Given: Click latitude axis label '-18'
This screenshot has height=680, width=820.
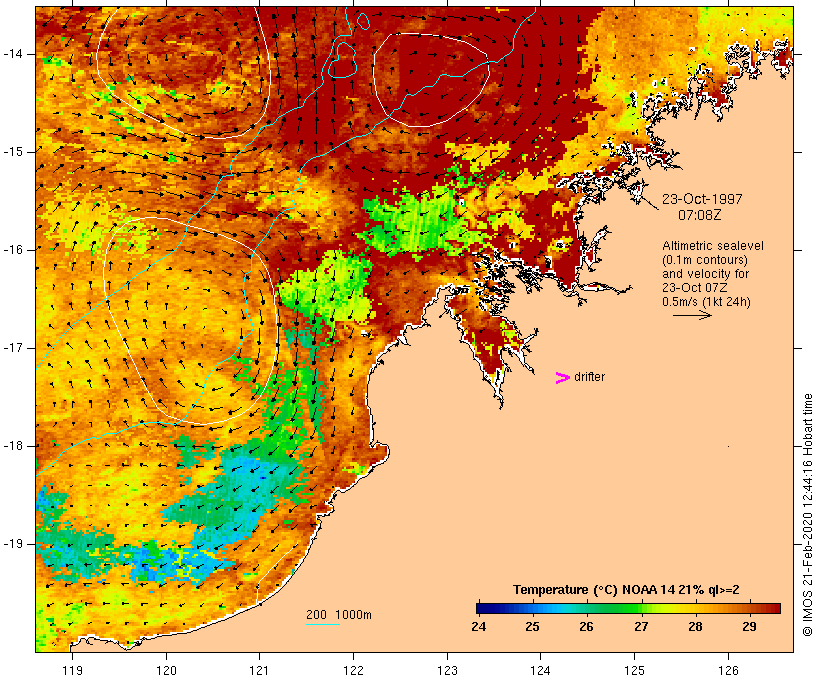Looking at the screenshot, I should tap(13, 446).
